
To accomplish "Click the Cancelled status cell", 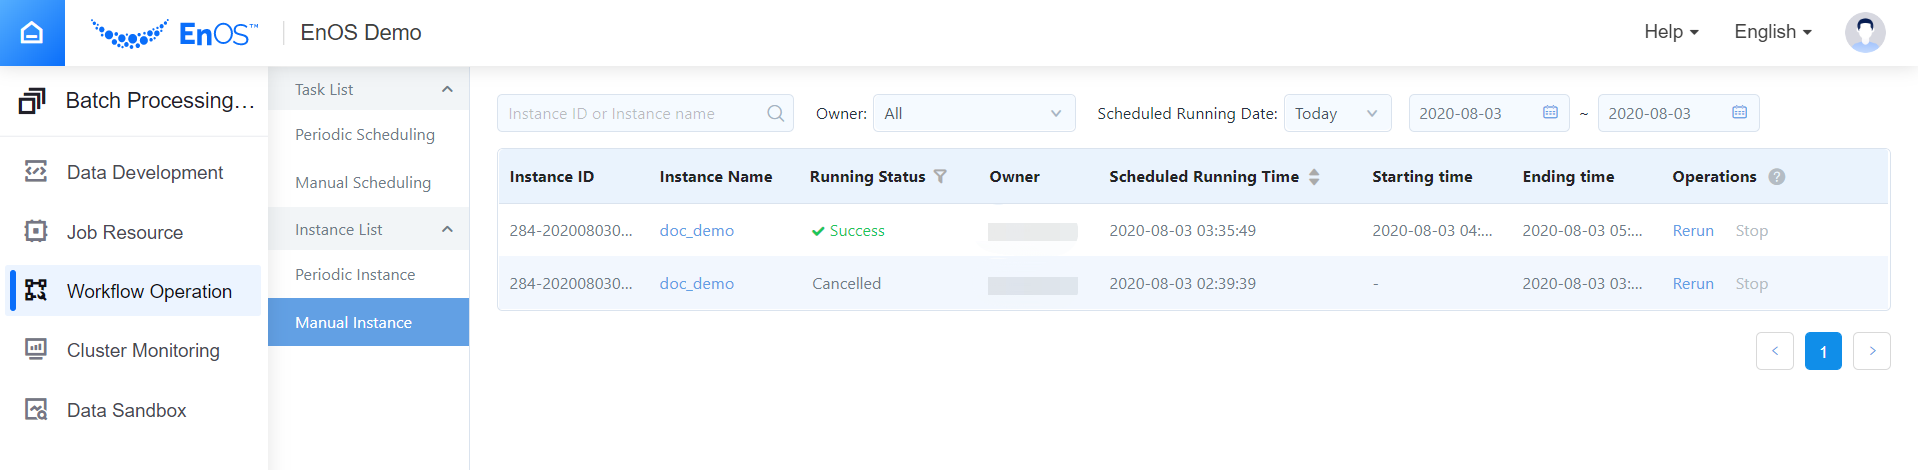I will [846, 283].
